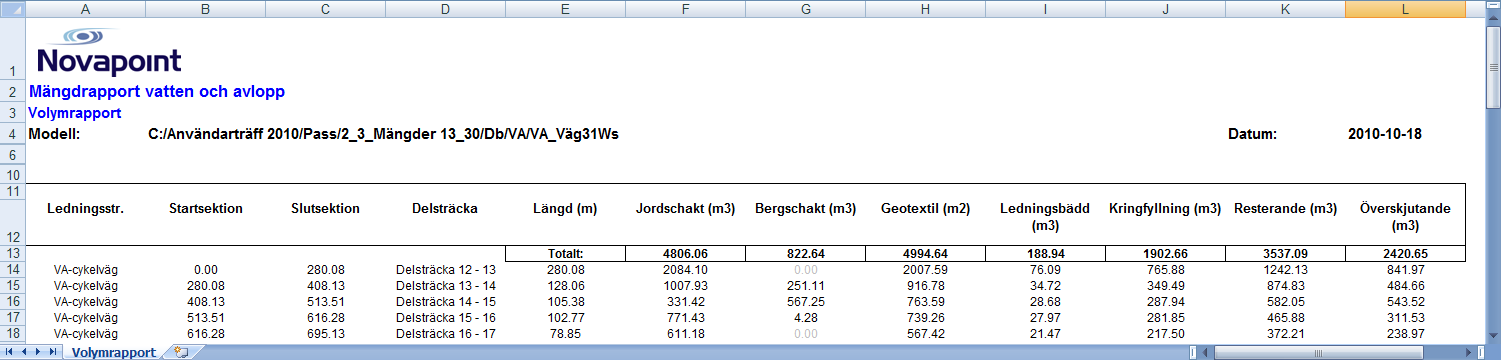Select column C header
The width and height of the screenshot is (1501, 360).
tap(325, 9)
